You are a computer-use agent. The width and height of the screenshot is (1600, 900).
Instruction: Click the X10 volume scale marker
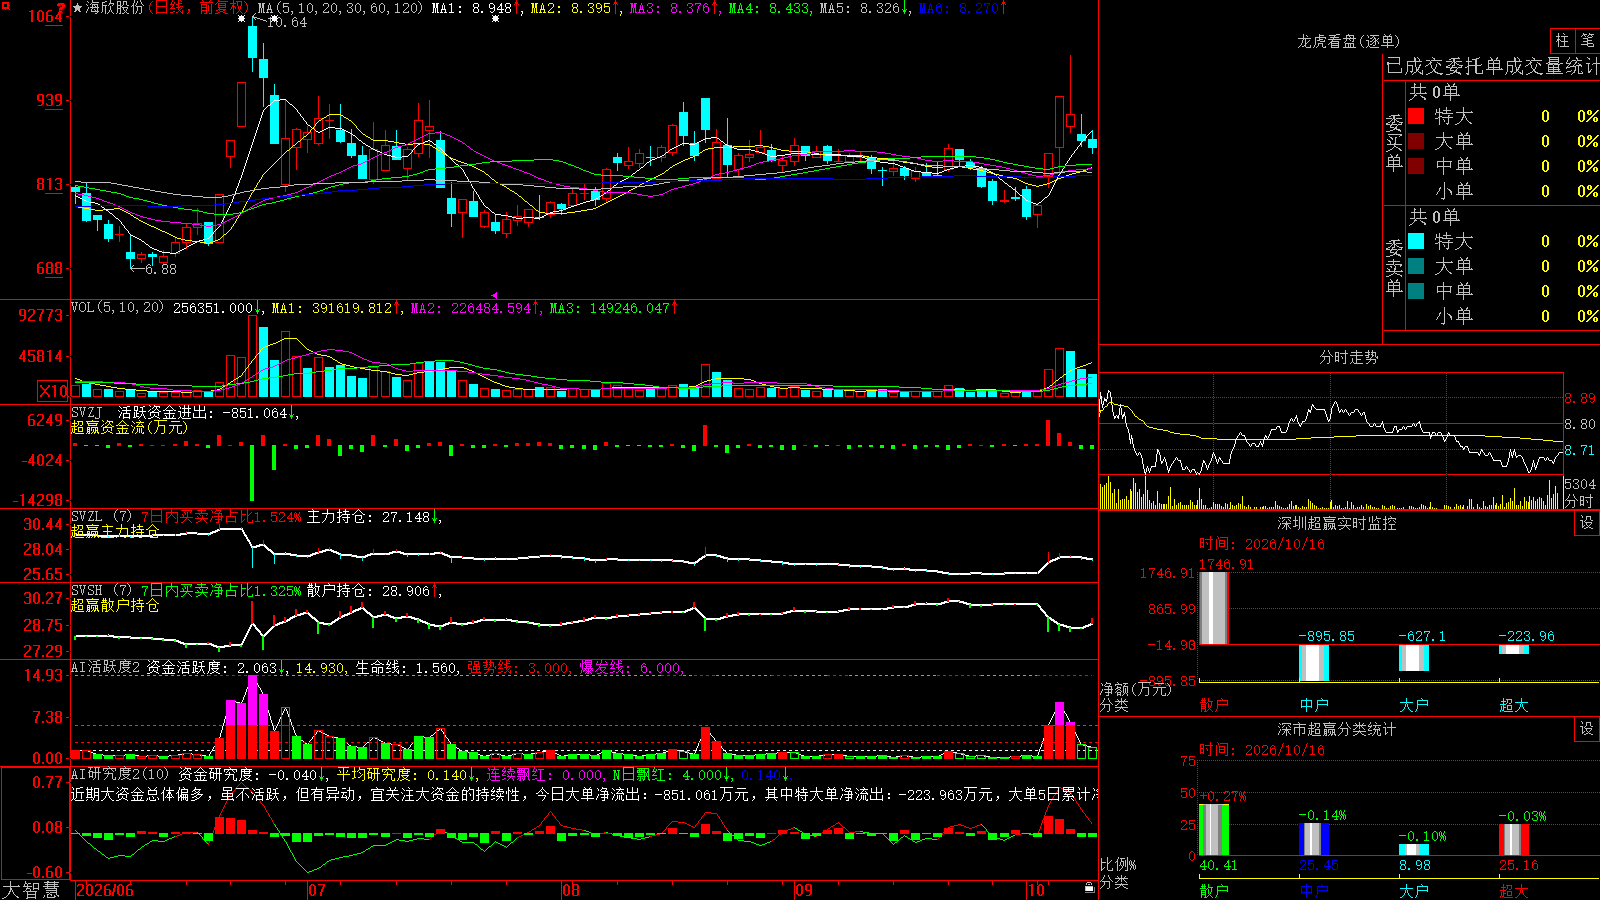click(53, 391)
